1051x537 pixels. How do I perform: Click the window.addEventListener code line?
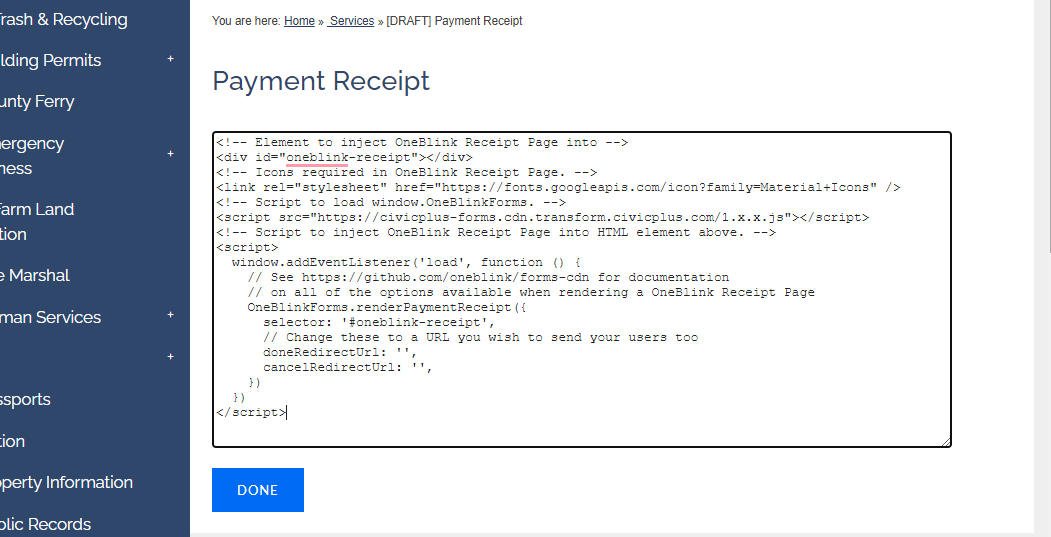click(407, 262)
